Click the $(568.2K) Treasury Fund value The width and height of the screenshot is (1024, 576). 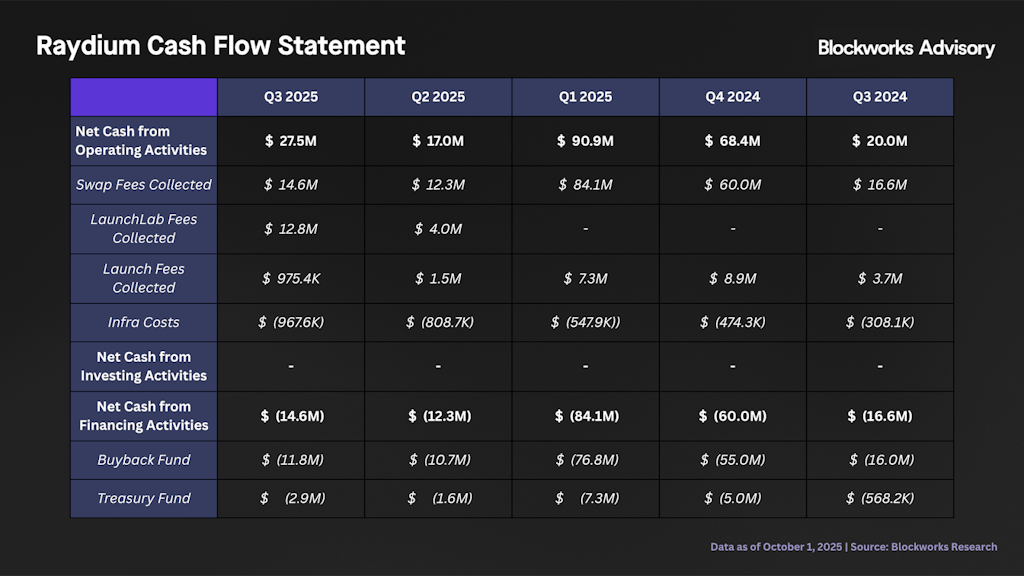click(879, 498)
